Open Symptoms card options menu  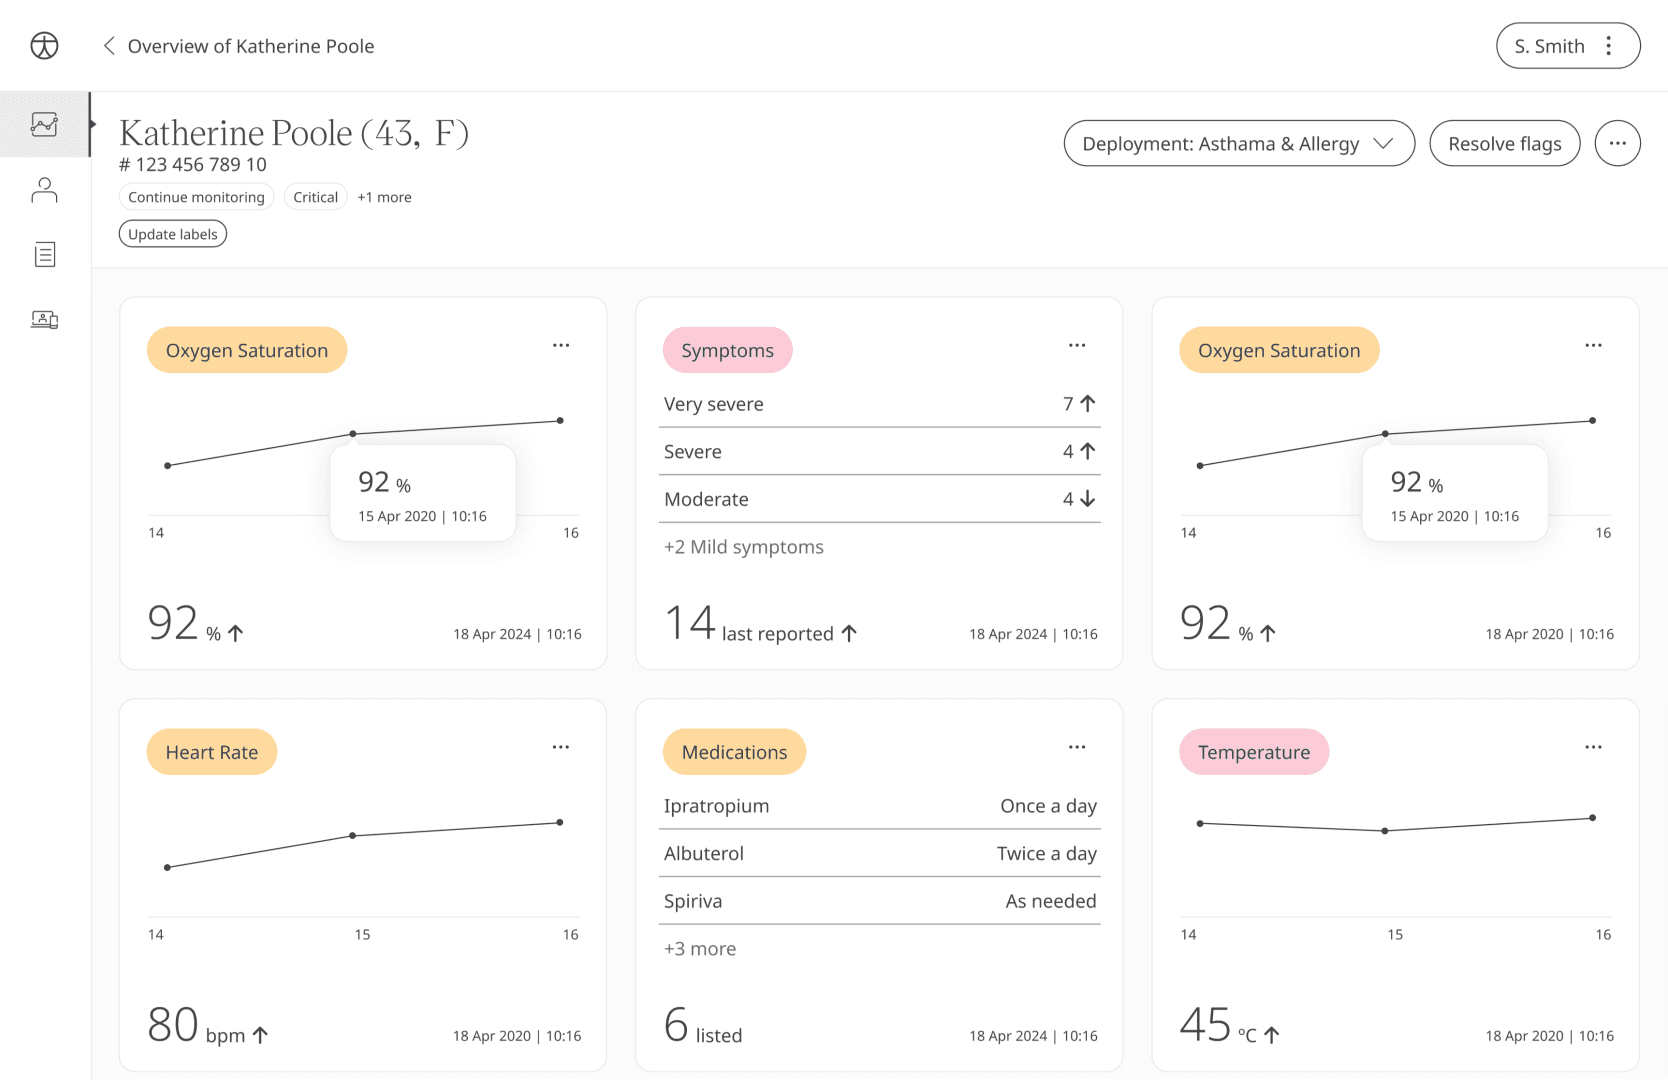click(x=1077, y=345)
